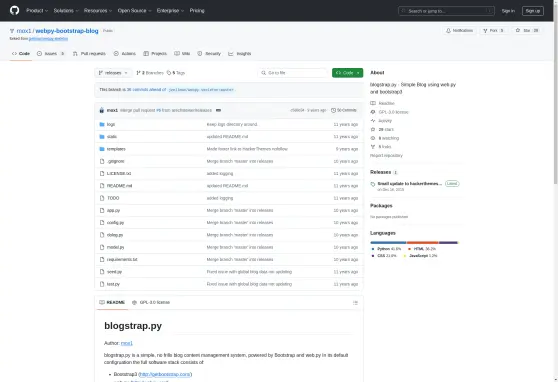This screenshot has width=558, height=382.
Task: Expand the Open Source menu
Action: point(134,11)
